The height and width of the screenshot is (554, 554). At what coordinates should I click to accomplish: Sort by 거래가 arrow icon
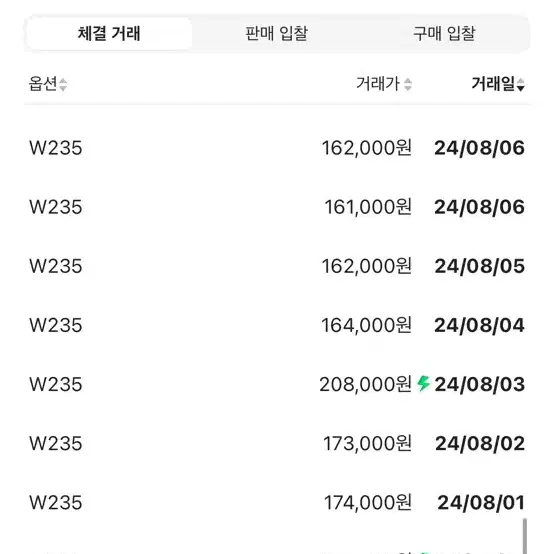pos(408,84)
